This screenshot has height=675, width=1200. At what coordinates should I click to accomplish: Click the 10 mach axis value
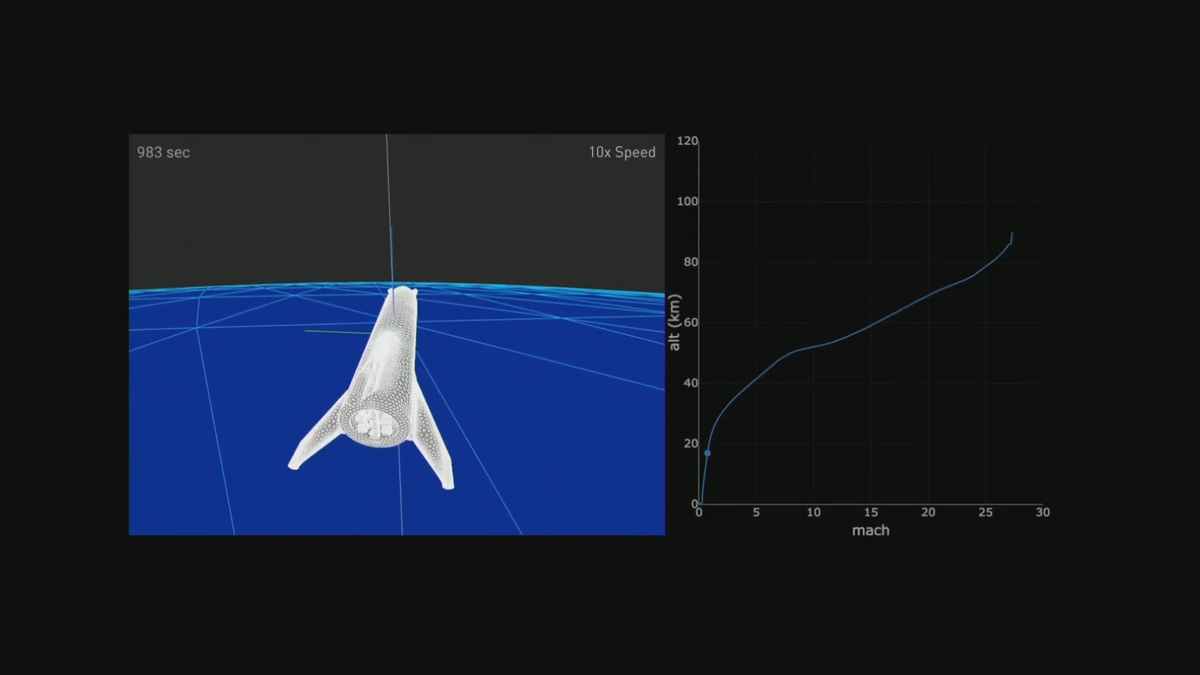813,512
